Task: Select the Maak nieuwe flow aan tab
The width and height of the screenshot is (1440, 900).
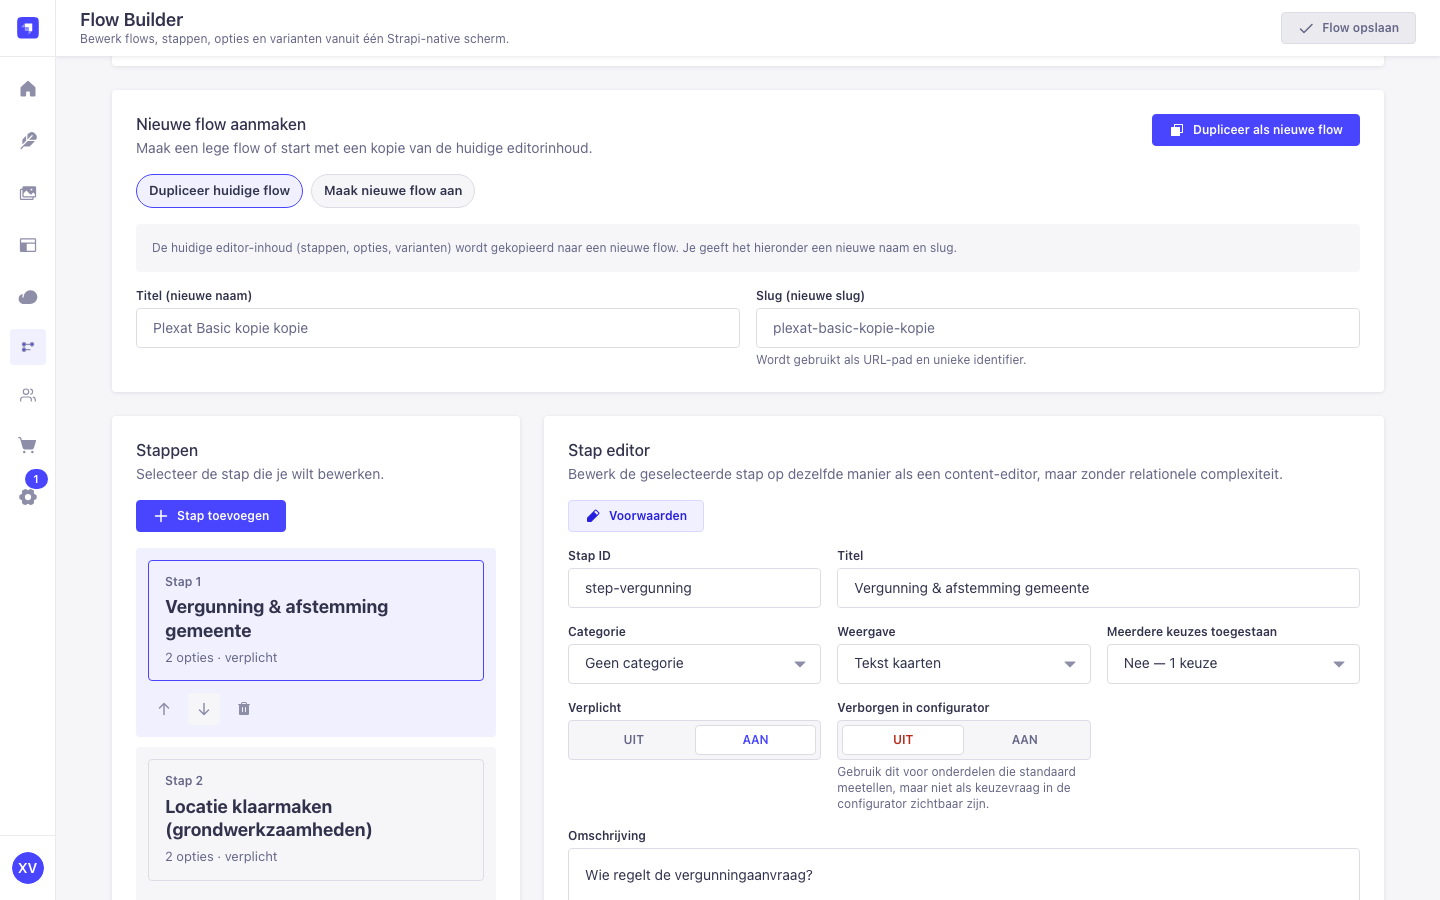Action: [393, 191]
